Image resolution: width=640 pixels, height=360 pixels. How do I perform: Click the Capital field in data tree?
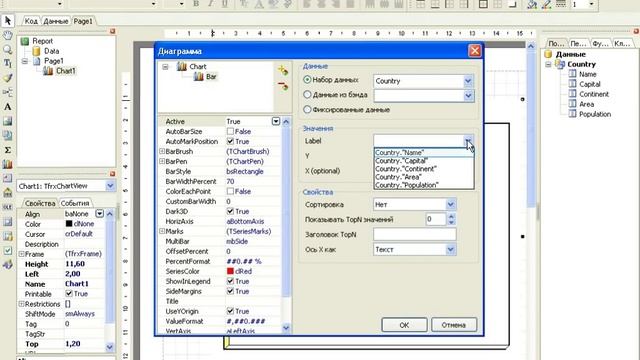click(589, 84)
